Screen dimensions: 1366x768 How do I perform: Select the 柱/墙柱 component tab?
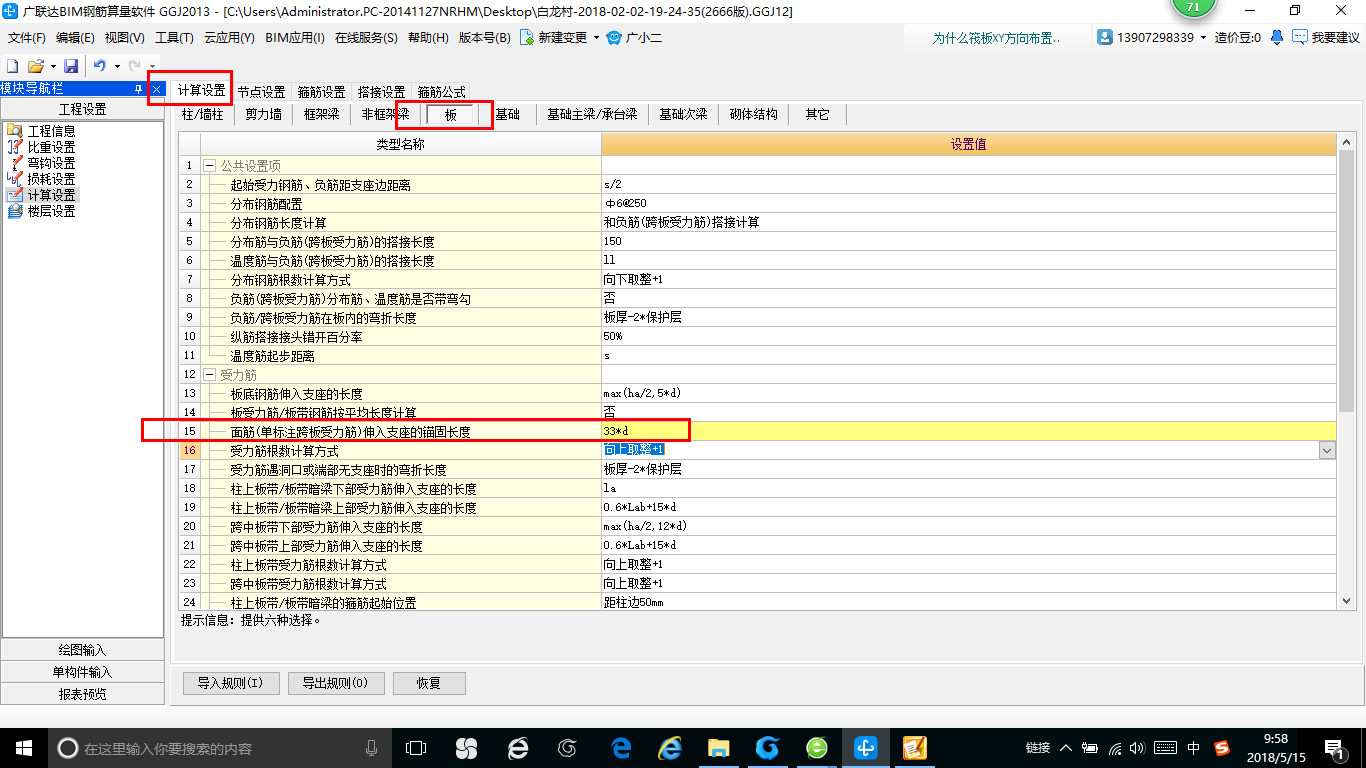coord(202,115)
